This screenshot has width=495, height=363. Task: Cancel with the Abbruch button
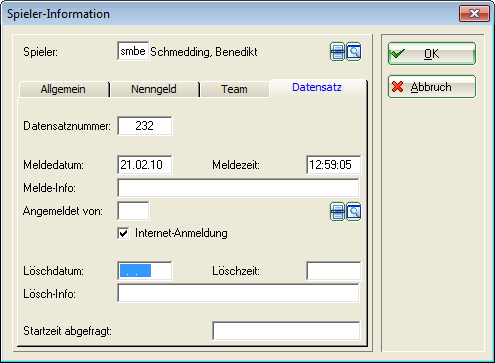(432, 87)
